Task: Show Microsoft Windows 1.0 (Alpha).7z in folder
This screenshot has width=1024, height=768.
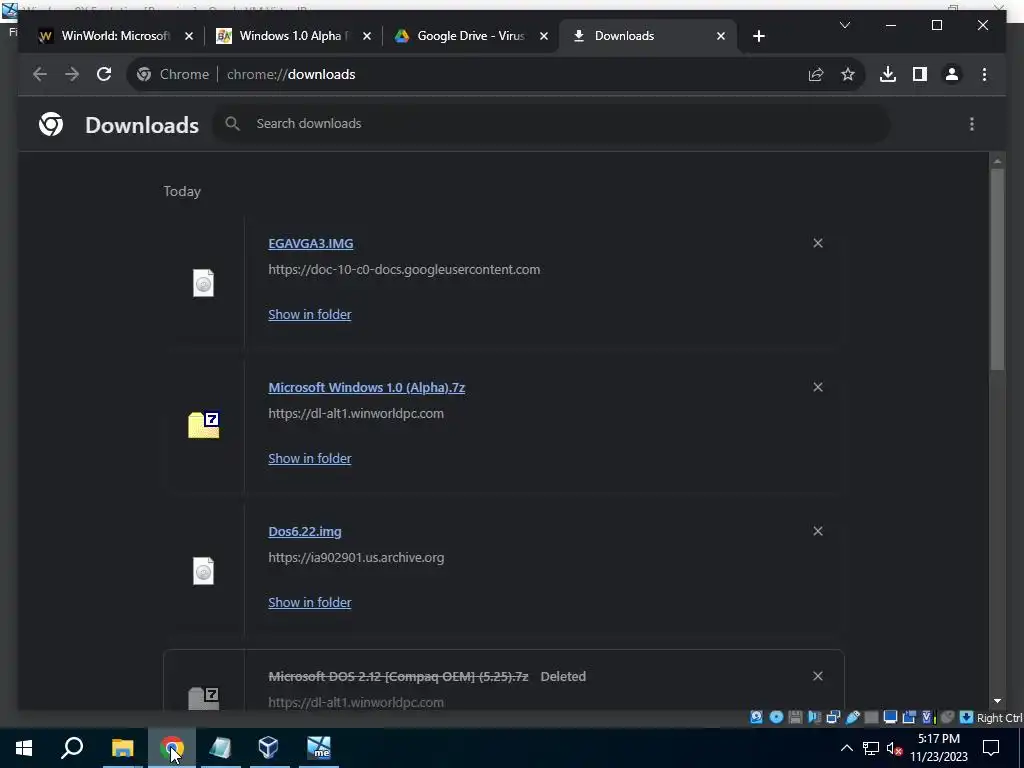Action: tap(310, 458)
